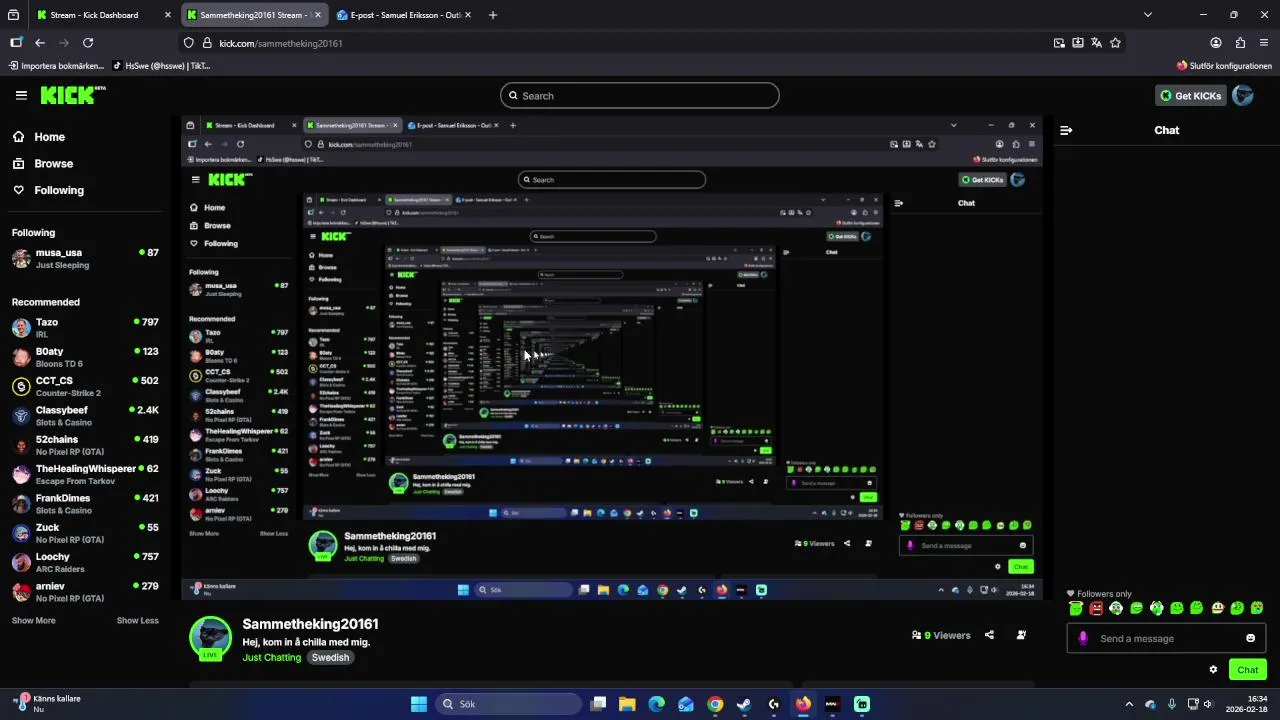This screenshot has width=1280, height=720.
Task: Click Show More in sidebar
Action: [34, 620]
